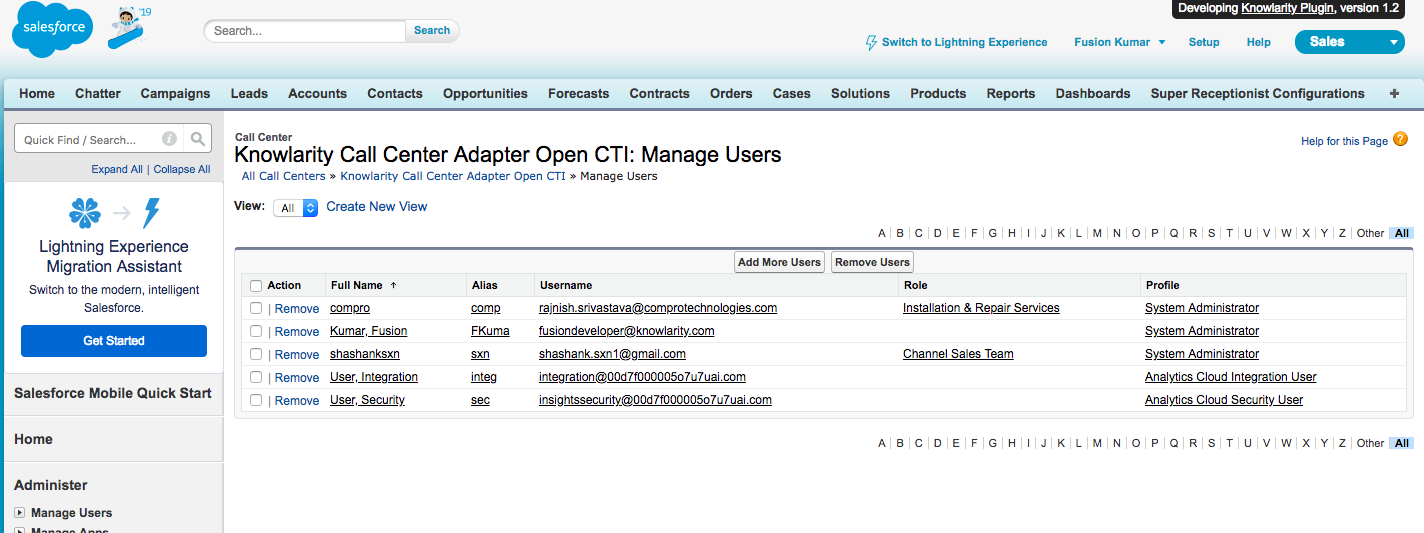Expand the Manage Users tree item
This screenshot has height=533, width=1424.
[19, 513]
